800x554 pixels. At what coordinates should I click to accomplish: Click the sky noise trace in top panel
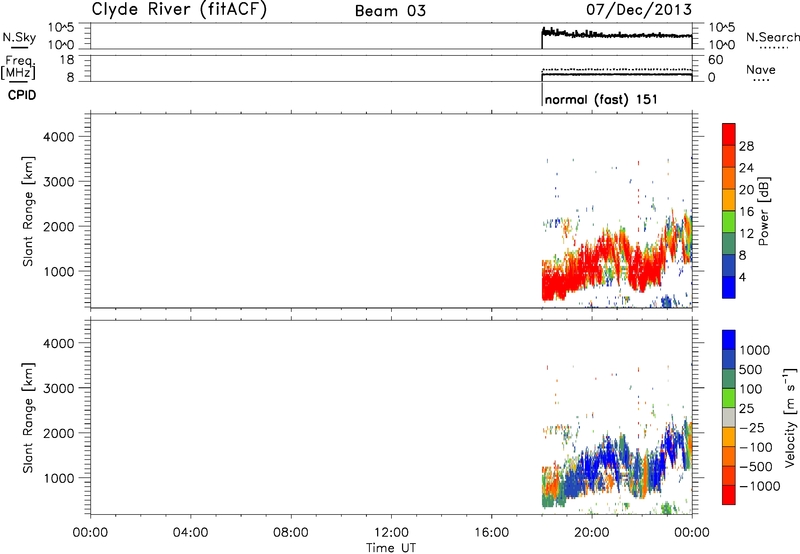617,35
